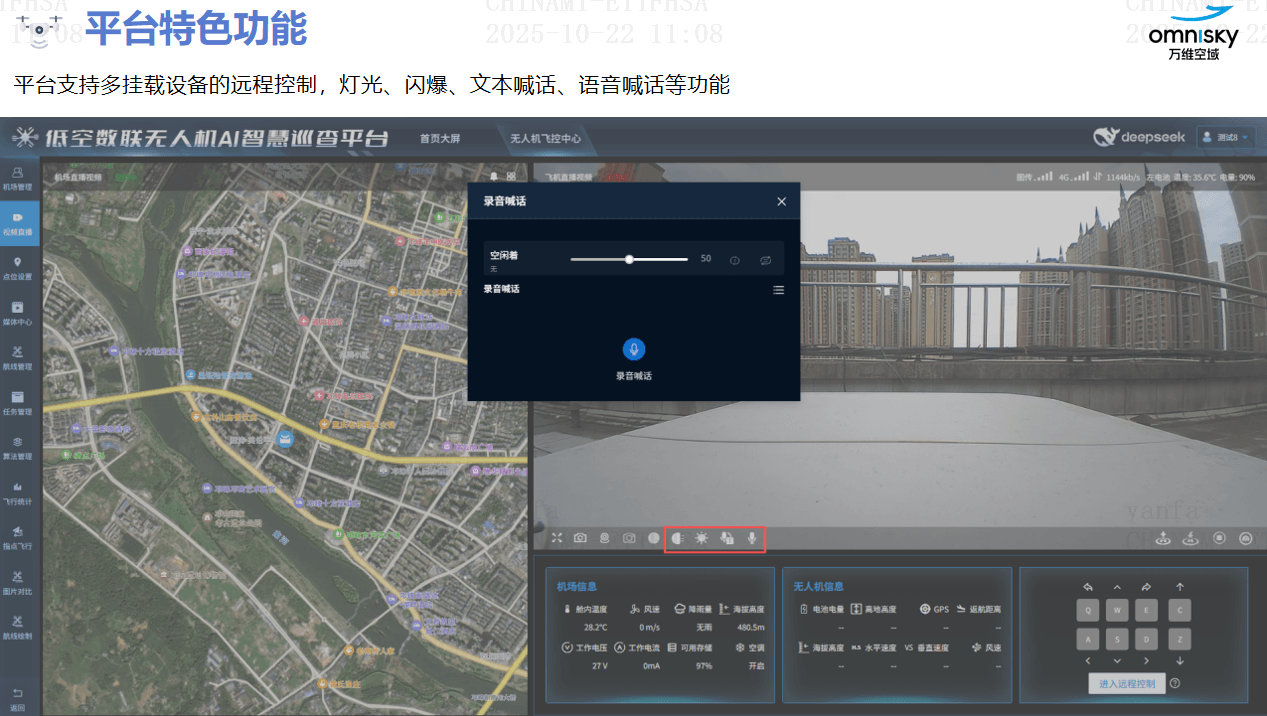
Task: Click the help question mark beside 进入远程控制
Action: coord(1175,684)
